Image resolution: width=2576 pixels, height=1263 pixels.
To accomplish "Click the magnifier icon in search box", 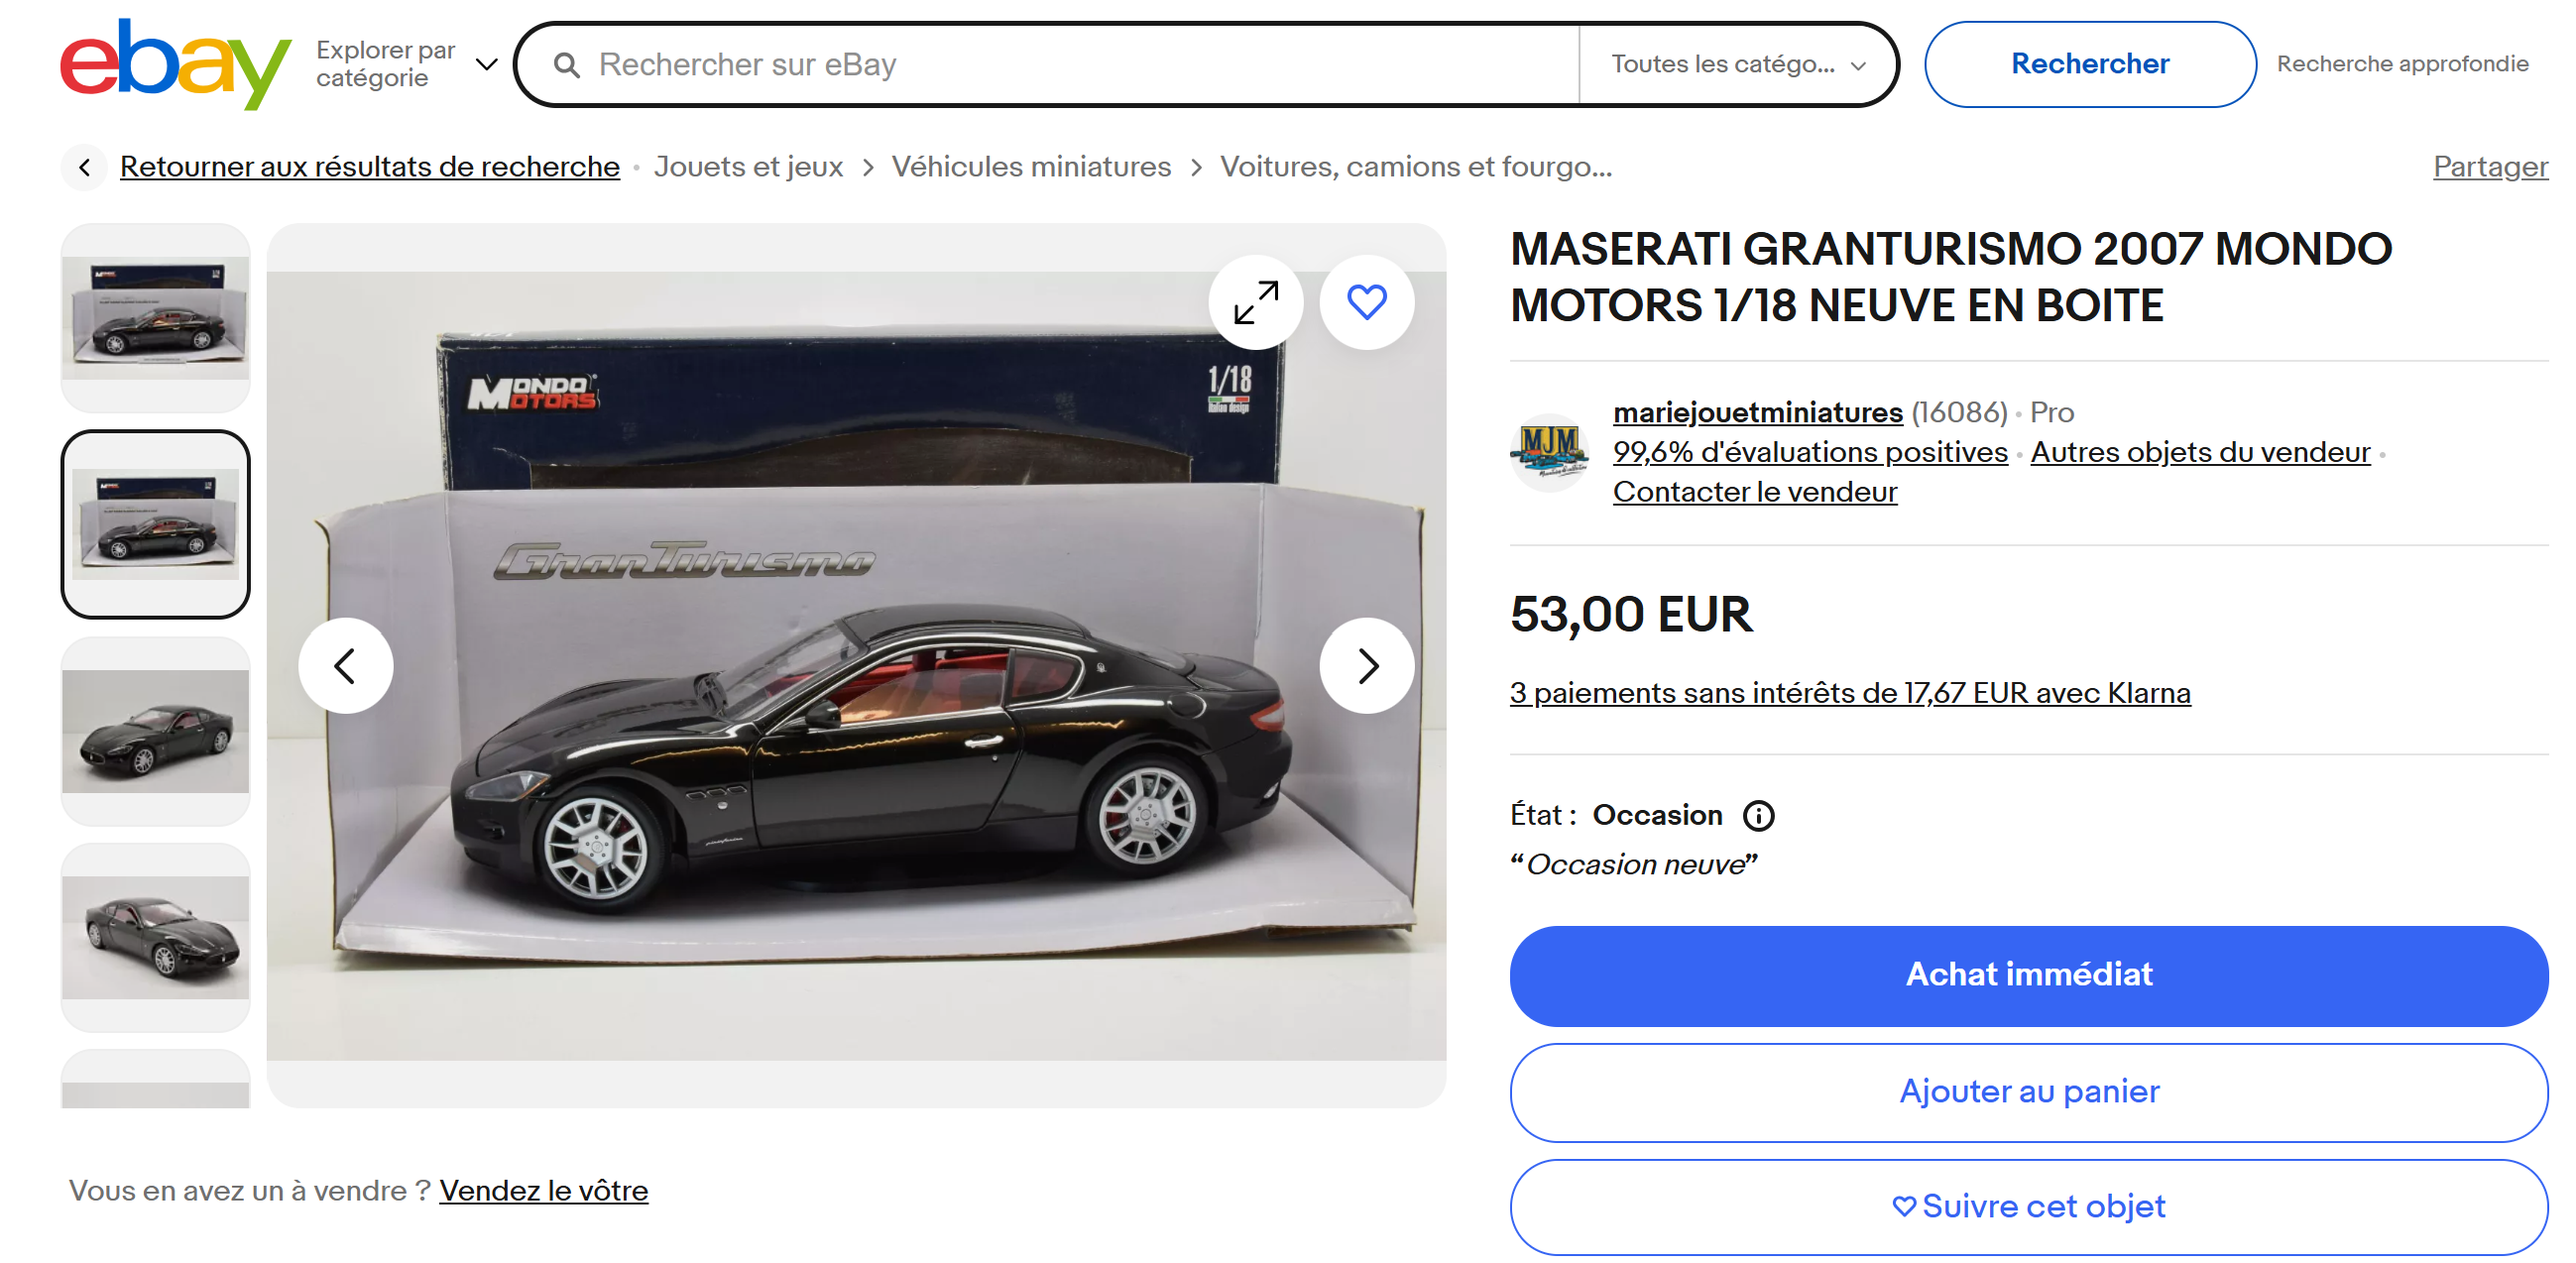I will pyautogui.click(x=566, y=65).
